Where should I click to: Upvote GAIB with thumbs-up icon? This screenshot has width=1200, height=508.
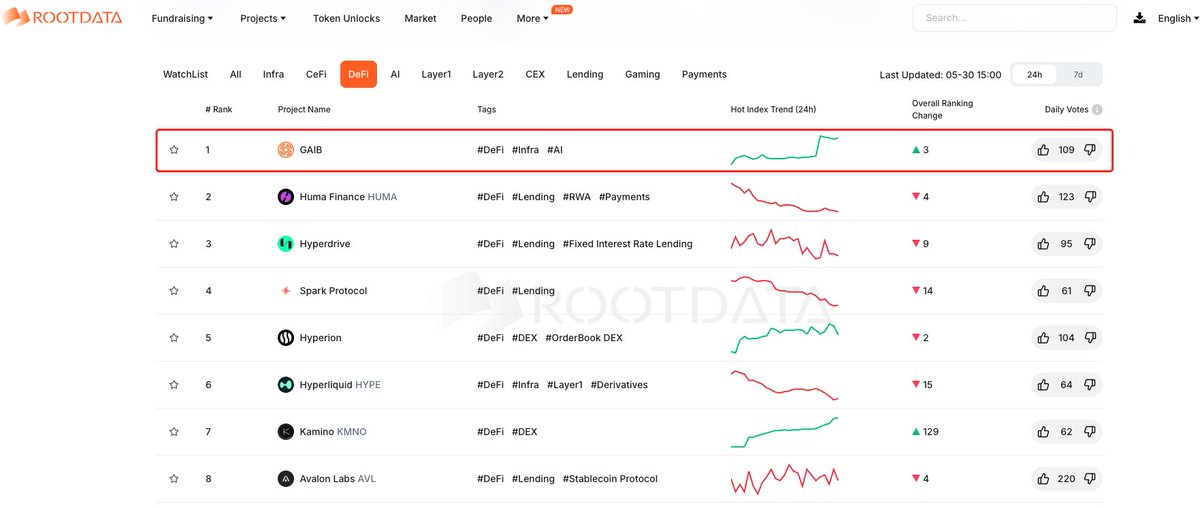[1043, 150]
